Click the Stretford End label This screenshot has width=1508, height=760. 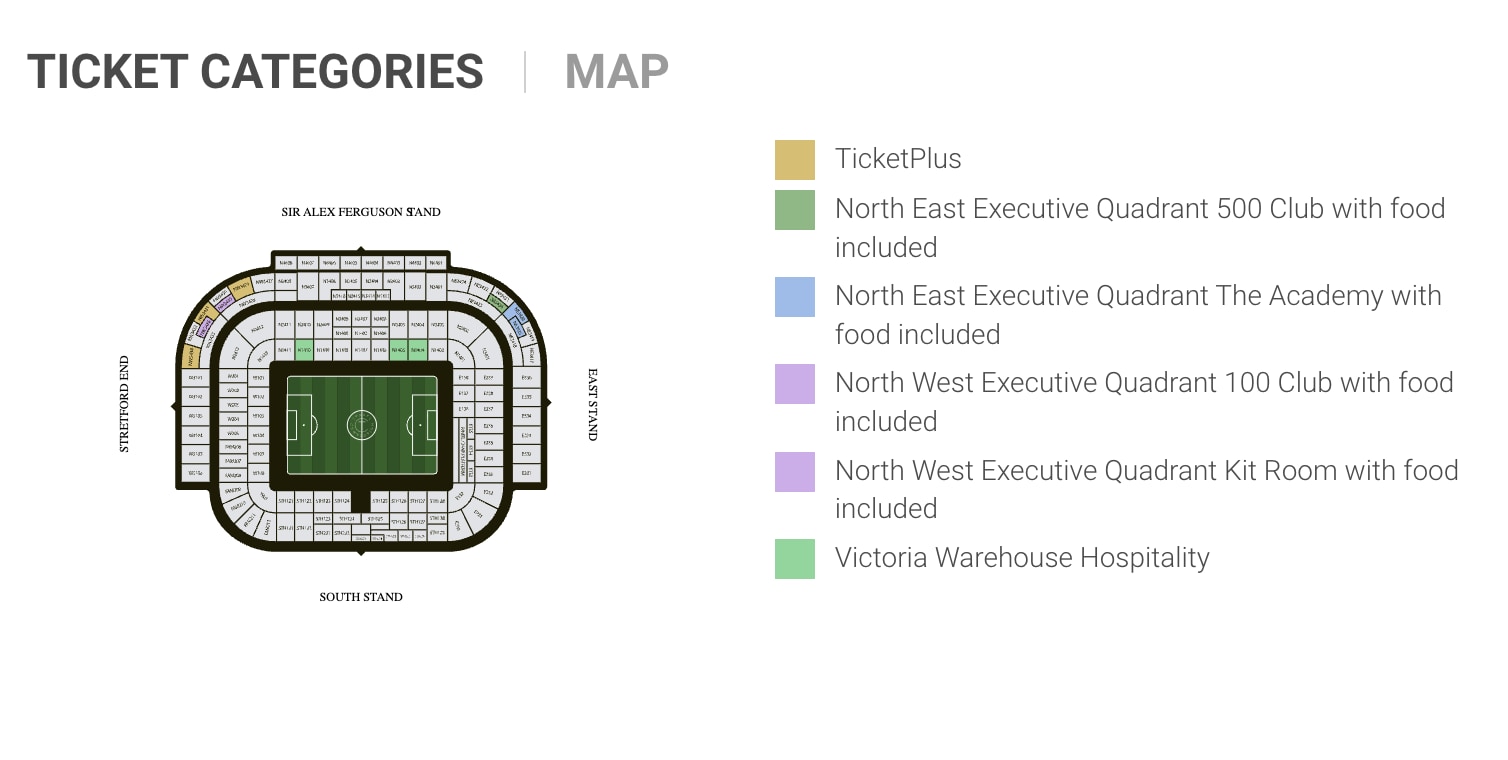tap(125, 404)
